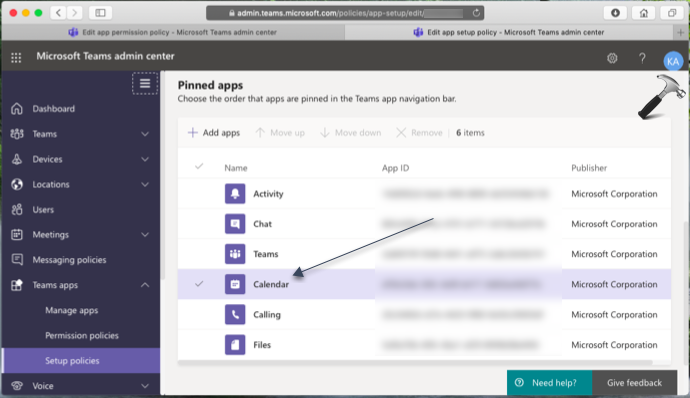Open settings gear in admin center header

pos(612,58)
